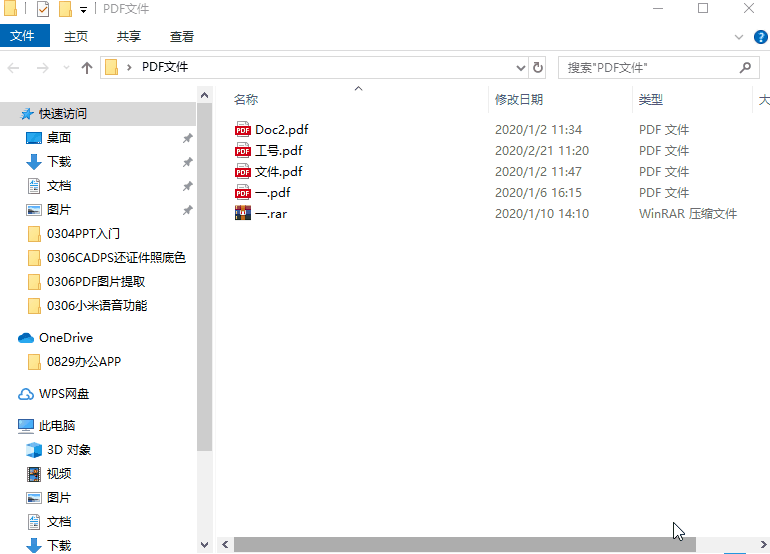Open 文档 under 此电脑
The width and height of the screenshot is (770, 554).
(x=59, y=522)
